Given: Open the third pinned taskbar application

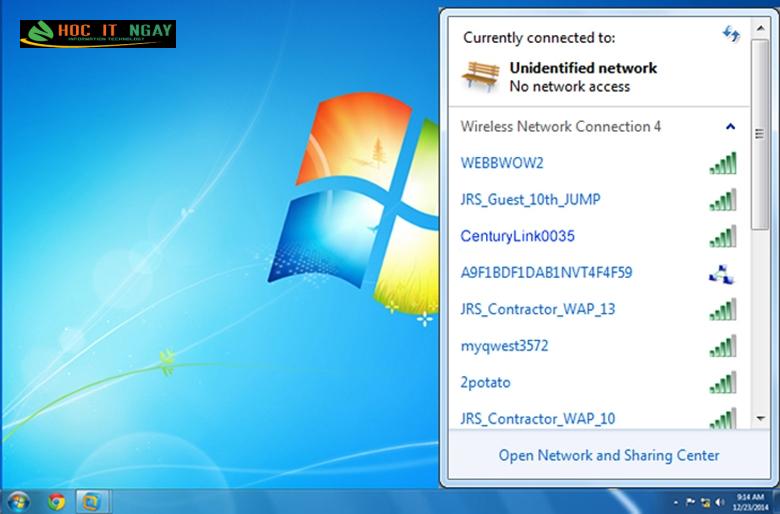Looking at the screenshot, I should [x=93, y=501].
